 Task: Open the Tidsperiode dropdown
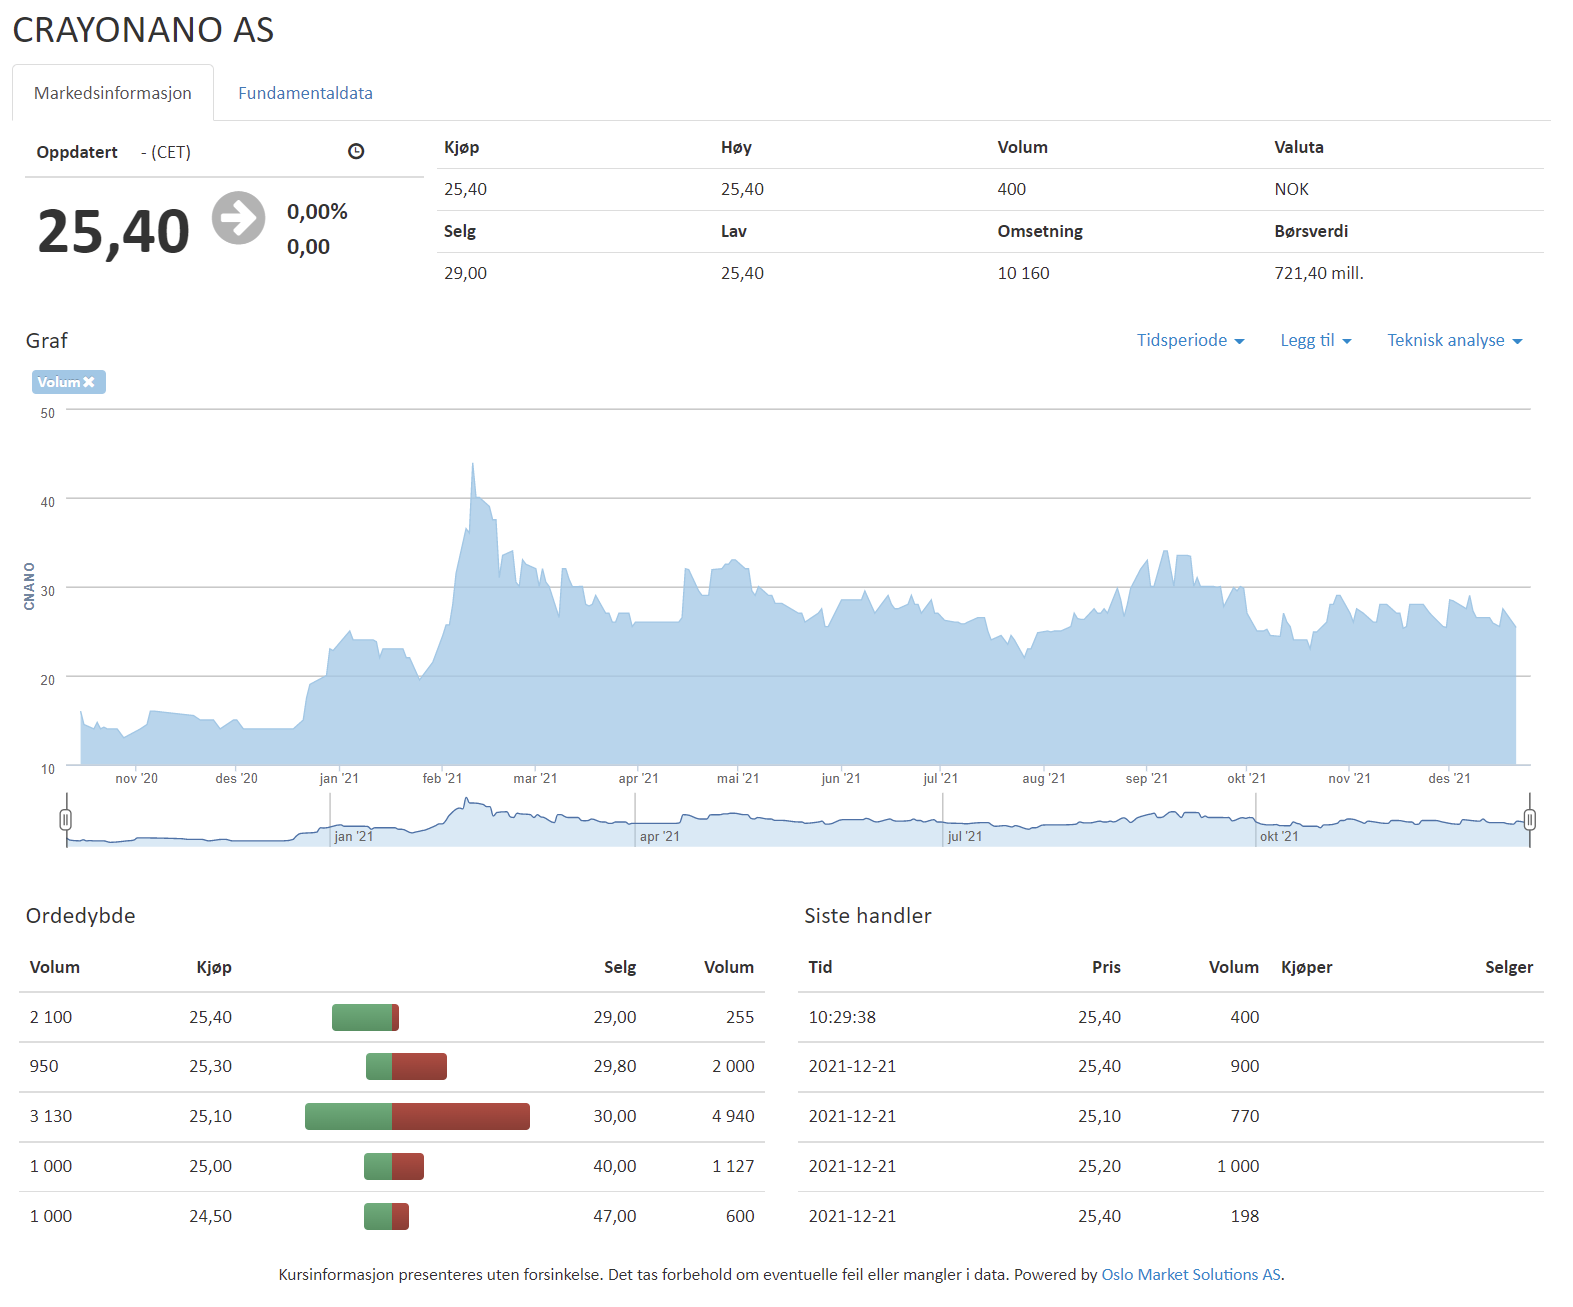(x=1190, y=341)
